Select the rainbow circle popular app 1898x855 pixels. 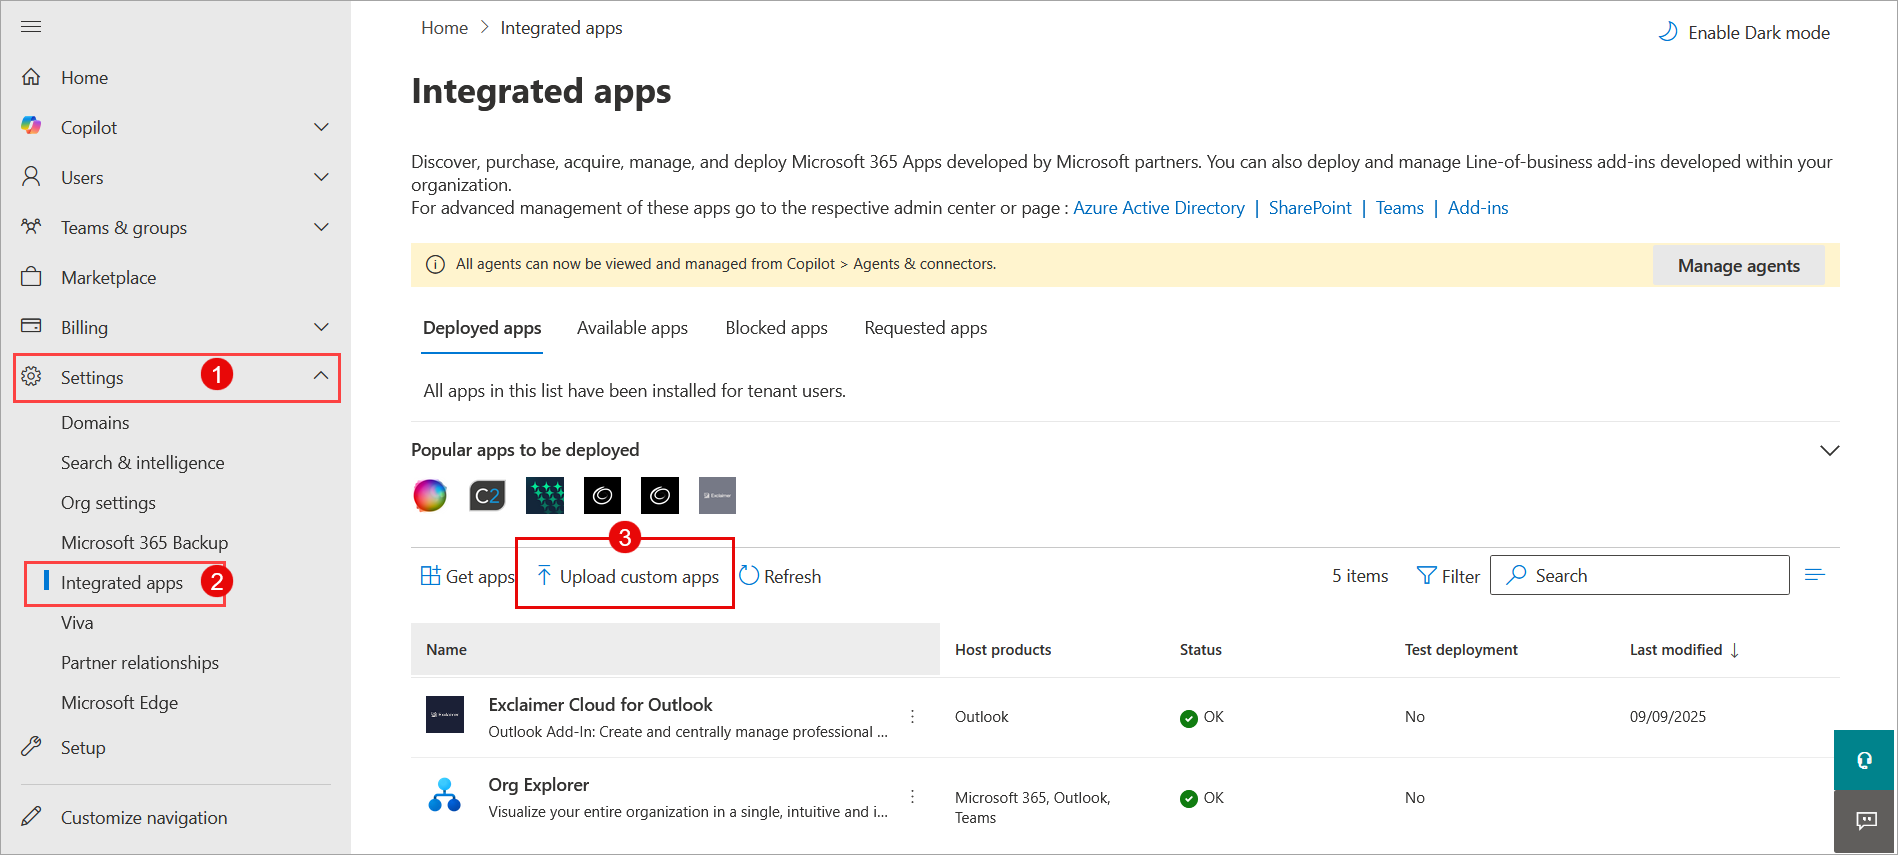point(430,495)
